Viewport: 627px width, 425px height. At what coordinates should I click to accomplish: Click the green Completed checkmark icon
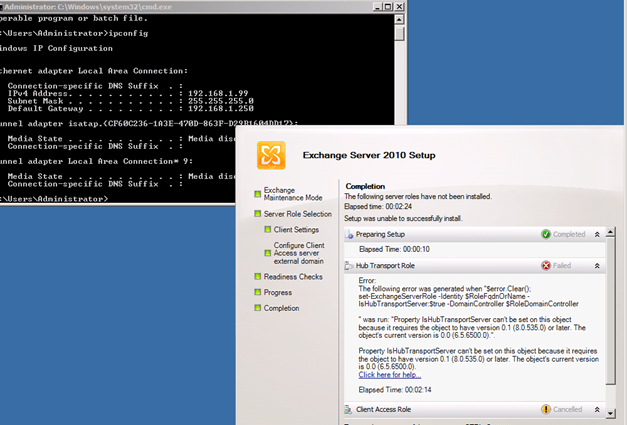point(546,234)
